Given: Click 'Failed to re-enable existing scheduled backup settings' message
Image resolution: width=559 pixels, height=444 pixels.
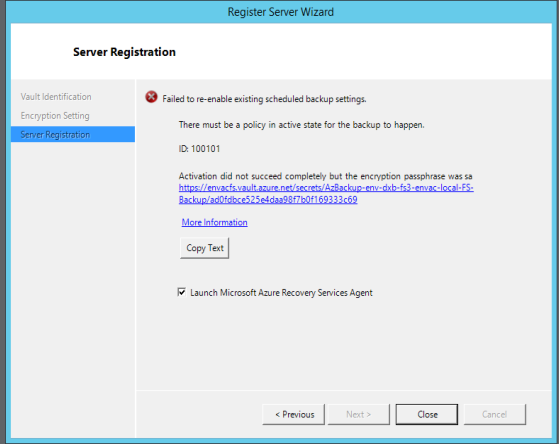Looking at the screenshot, I should [264, 99].
